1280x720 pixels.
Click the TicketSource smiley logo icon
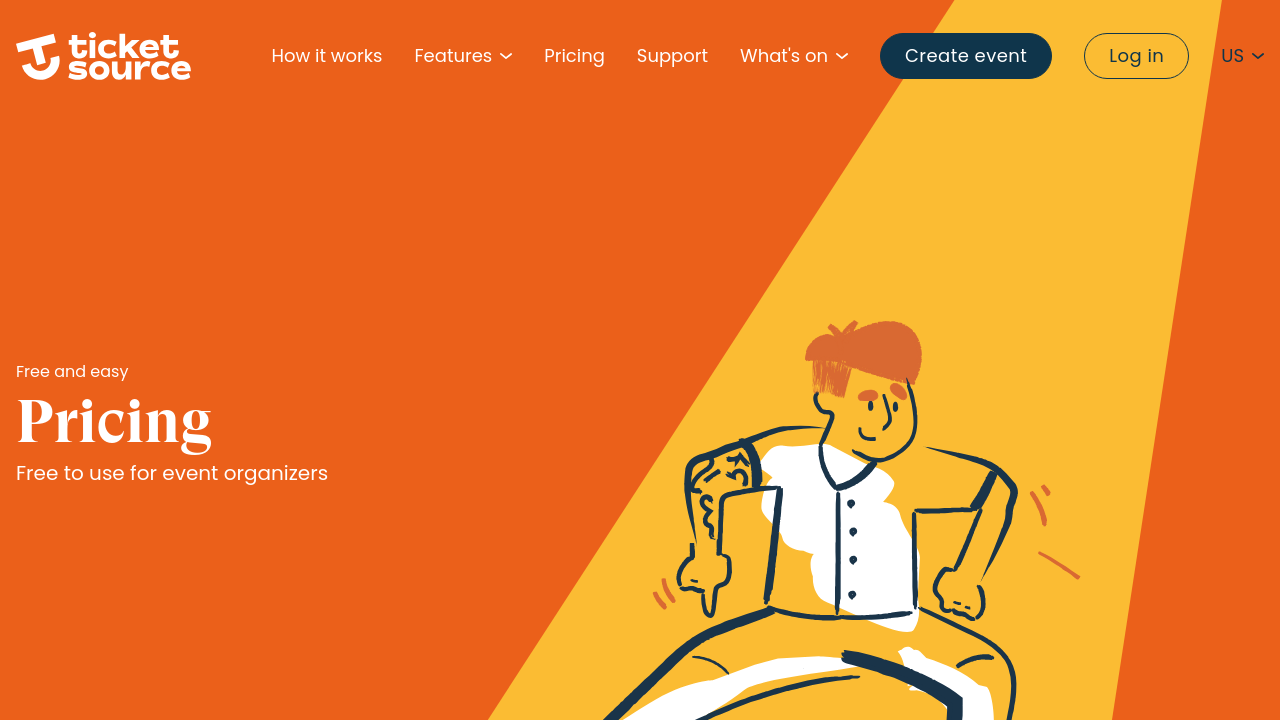(x=38, y=57)
